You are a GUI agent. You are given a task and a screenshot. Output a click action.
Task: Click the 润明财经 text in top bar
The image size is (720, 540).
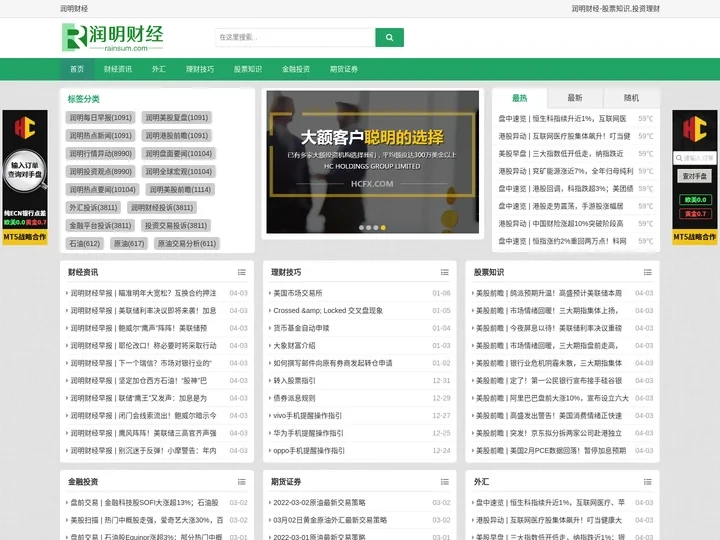pyautogui.click(x=74, y=9)
